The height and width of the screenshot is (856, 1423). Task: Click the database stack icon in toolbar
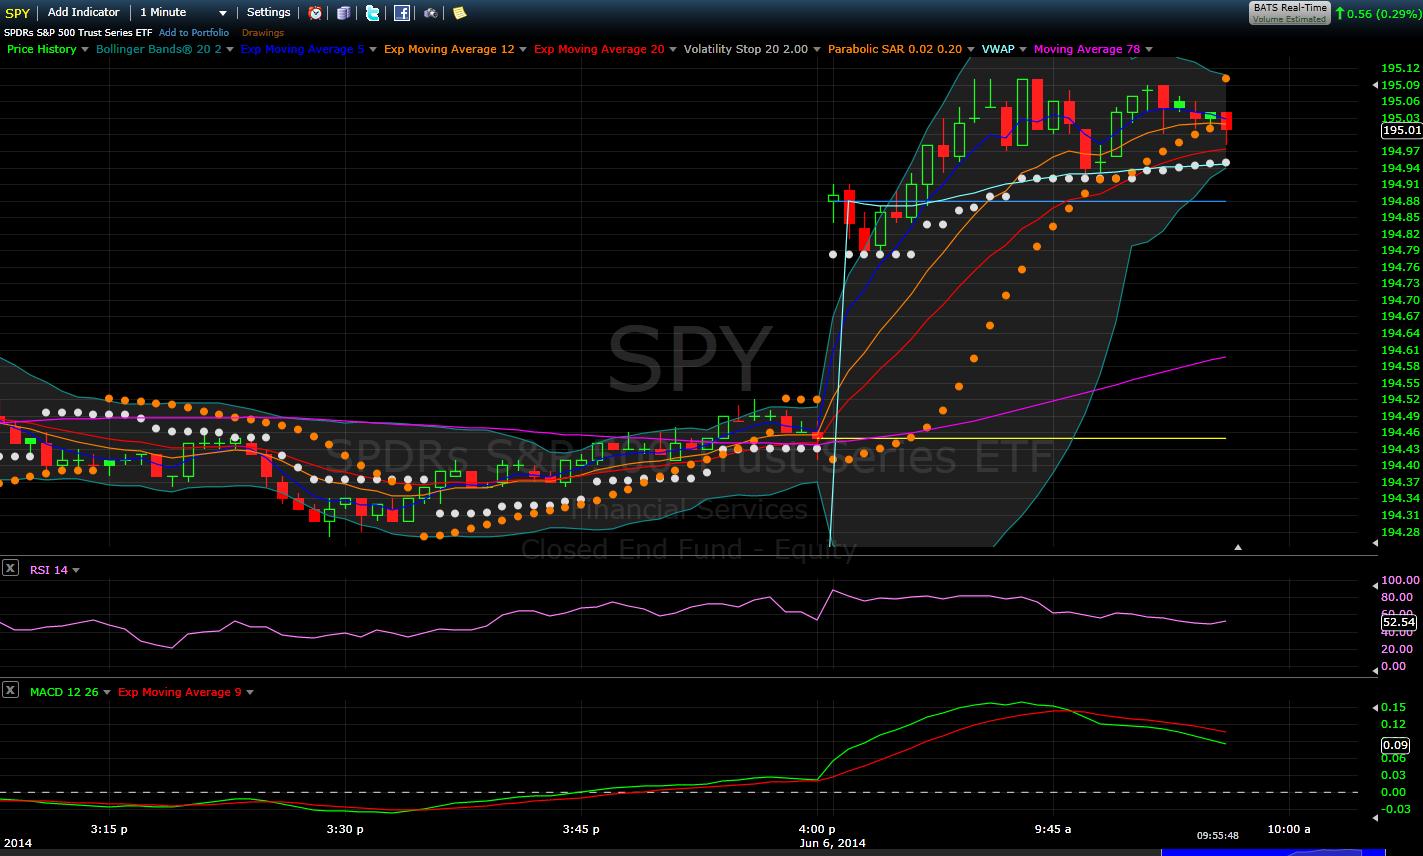point(344,13)
